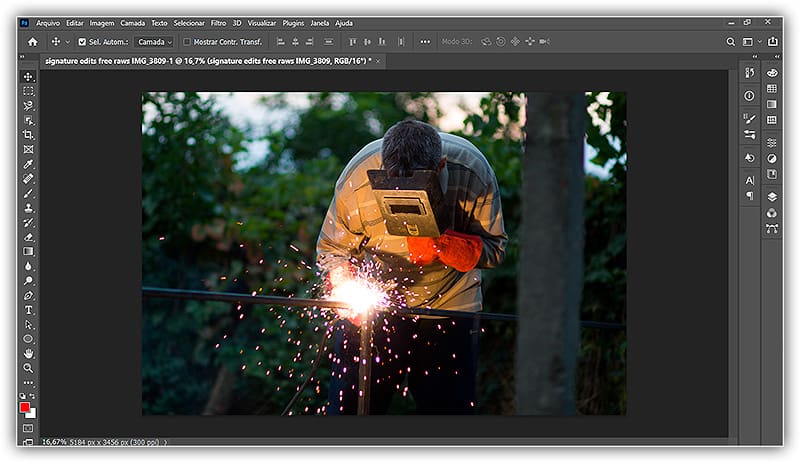Open the Channels panel icon

pos(772,213)
